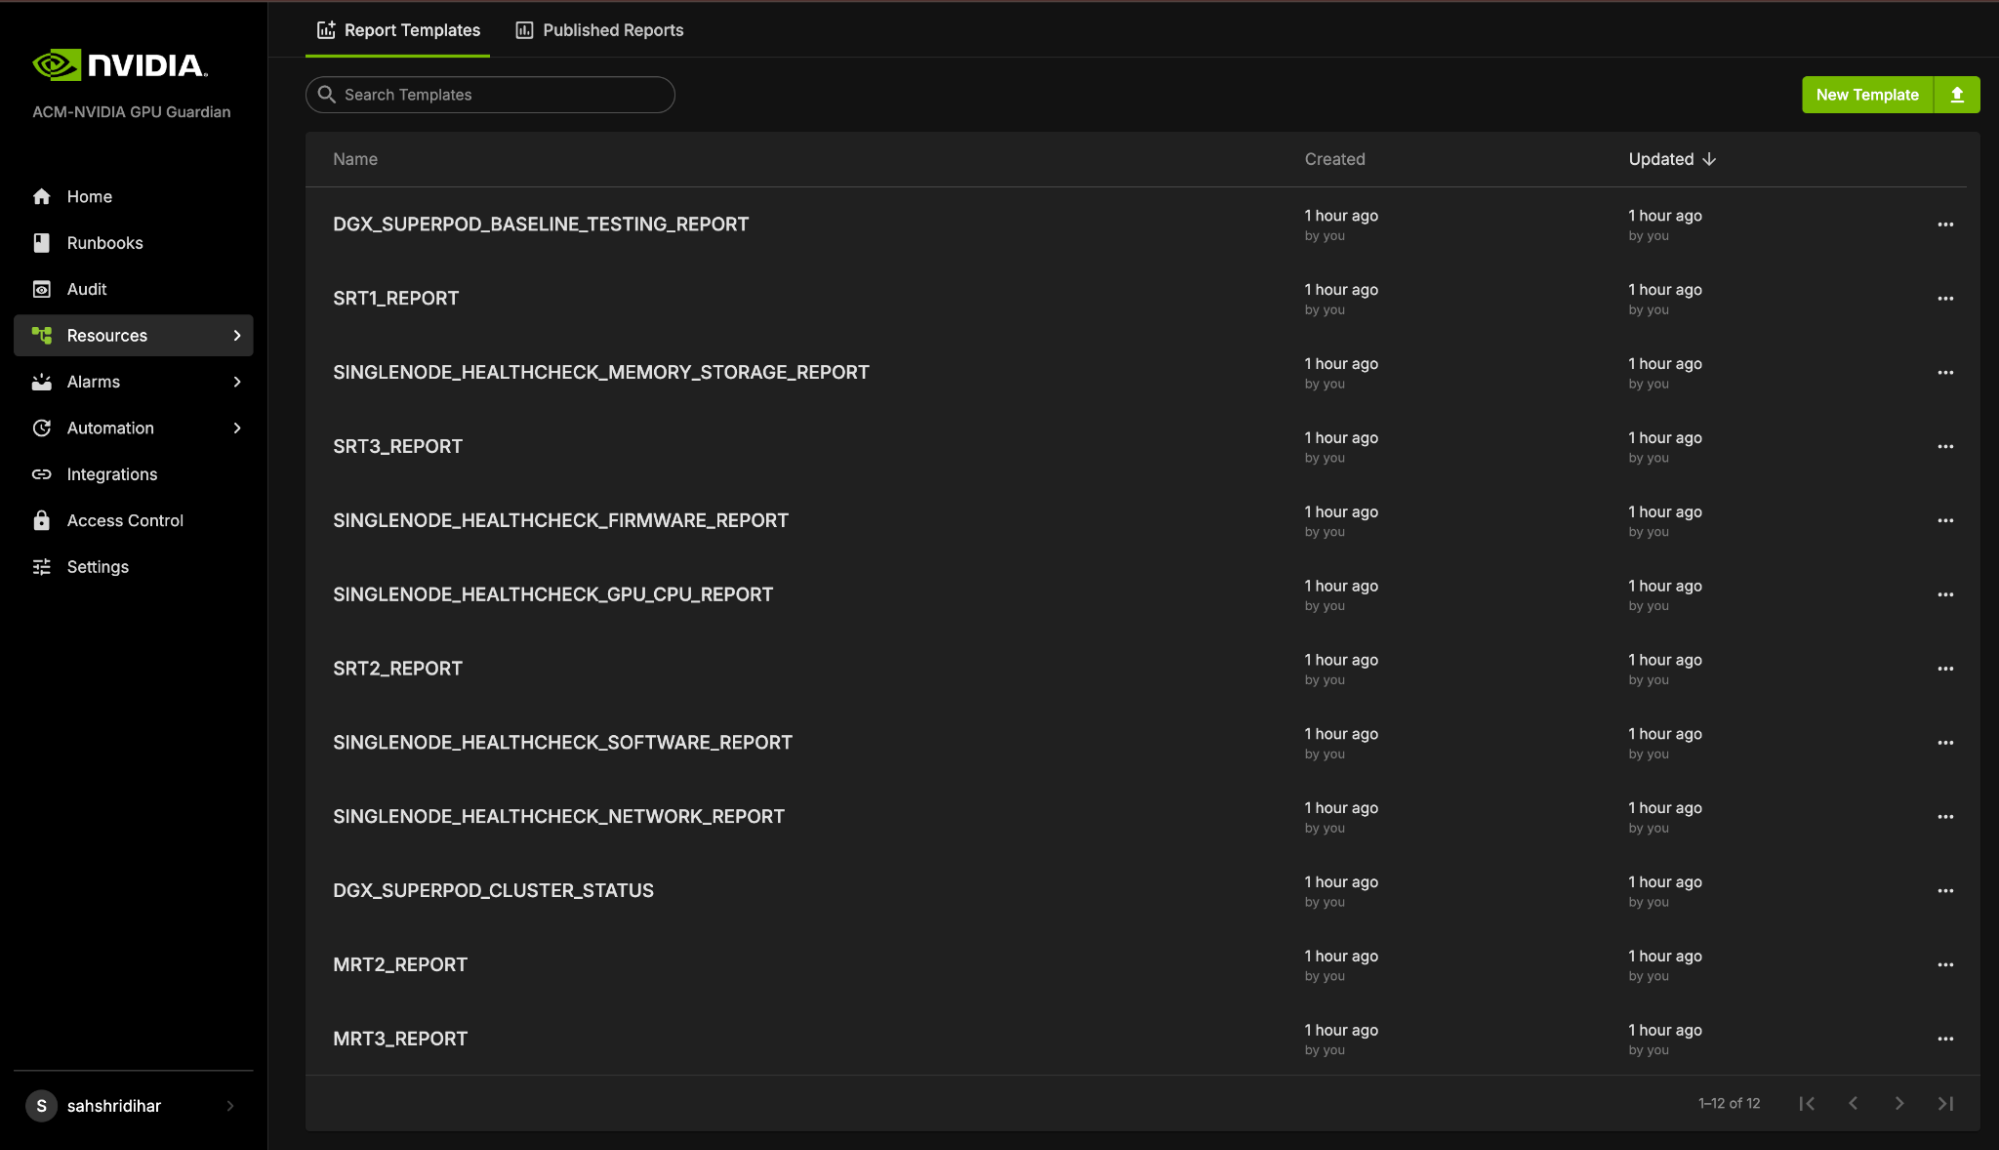Jump to last page of templates
Screen dimensions: 1999x1150
click(x=1944, y=1103)
